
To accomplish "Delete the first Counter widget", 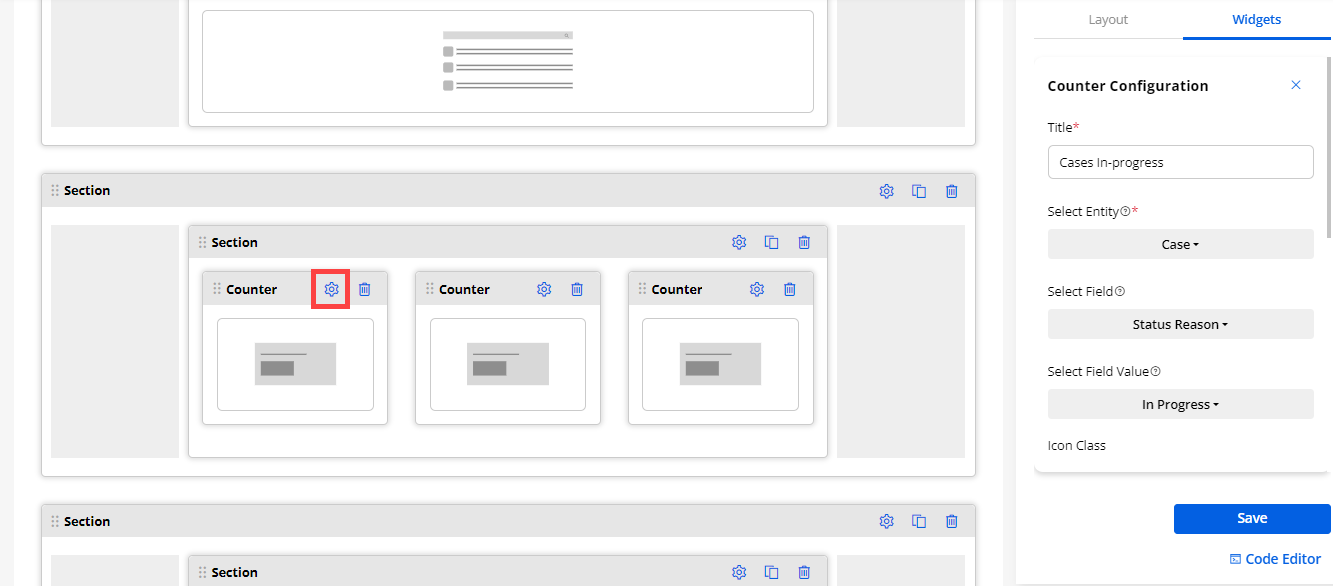I will [x=364, y=290].
